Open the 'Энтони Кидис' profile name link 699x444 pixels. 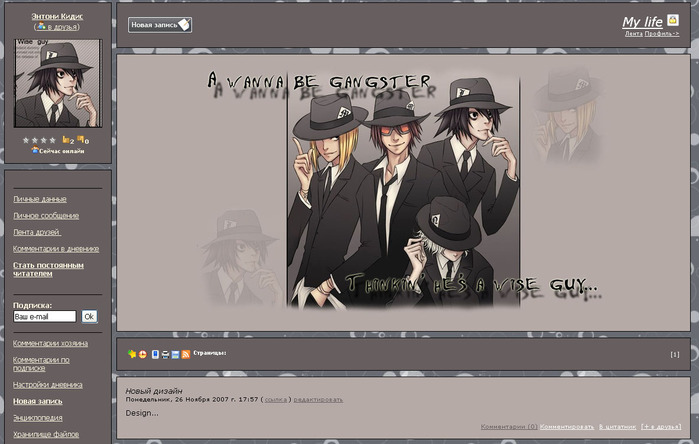click(x=57, y=16)
